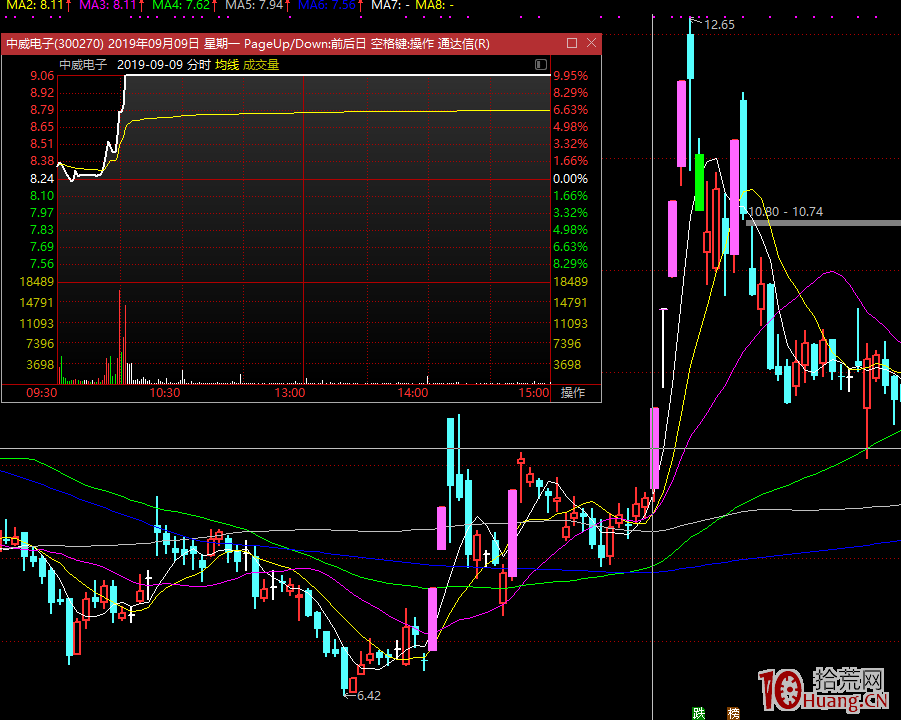Click the brown 榜 marker icon
The image size is (901, 720).
pos(734,714)
